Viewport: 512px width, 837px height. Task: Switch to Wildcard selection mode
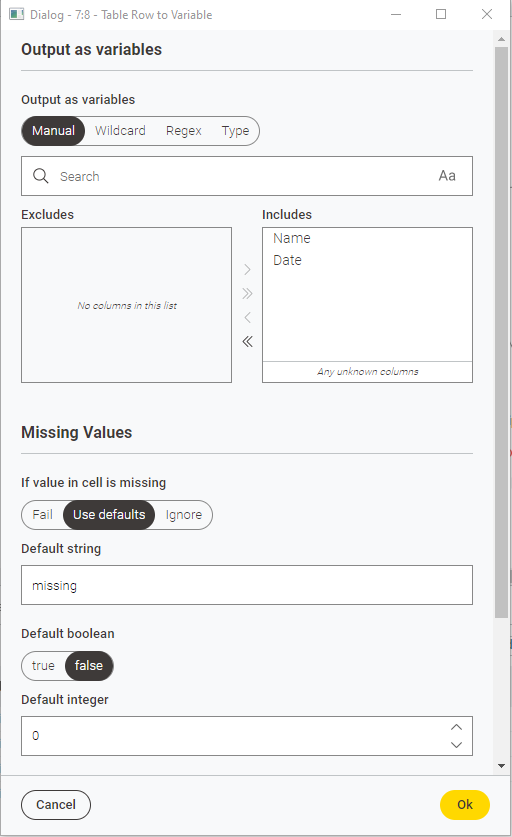120,131
